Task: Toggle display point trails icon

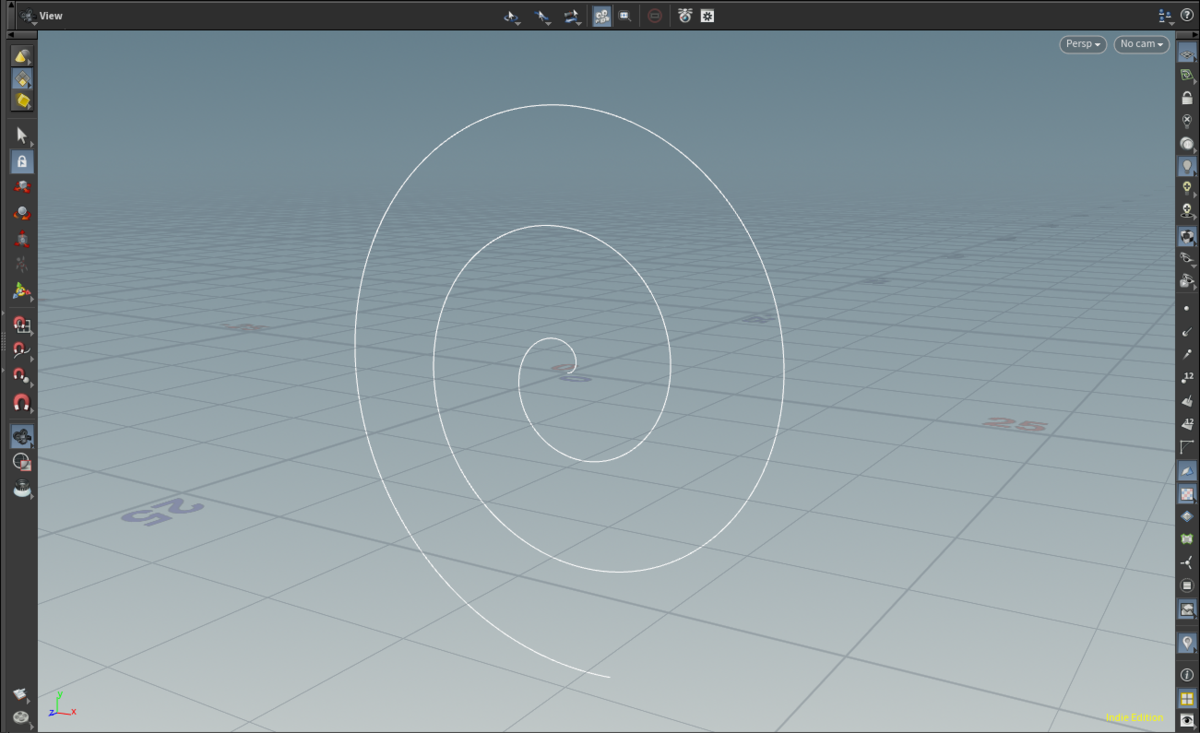Action: click(1187, 354)
